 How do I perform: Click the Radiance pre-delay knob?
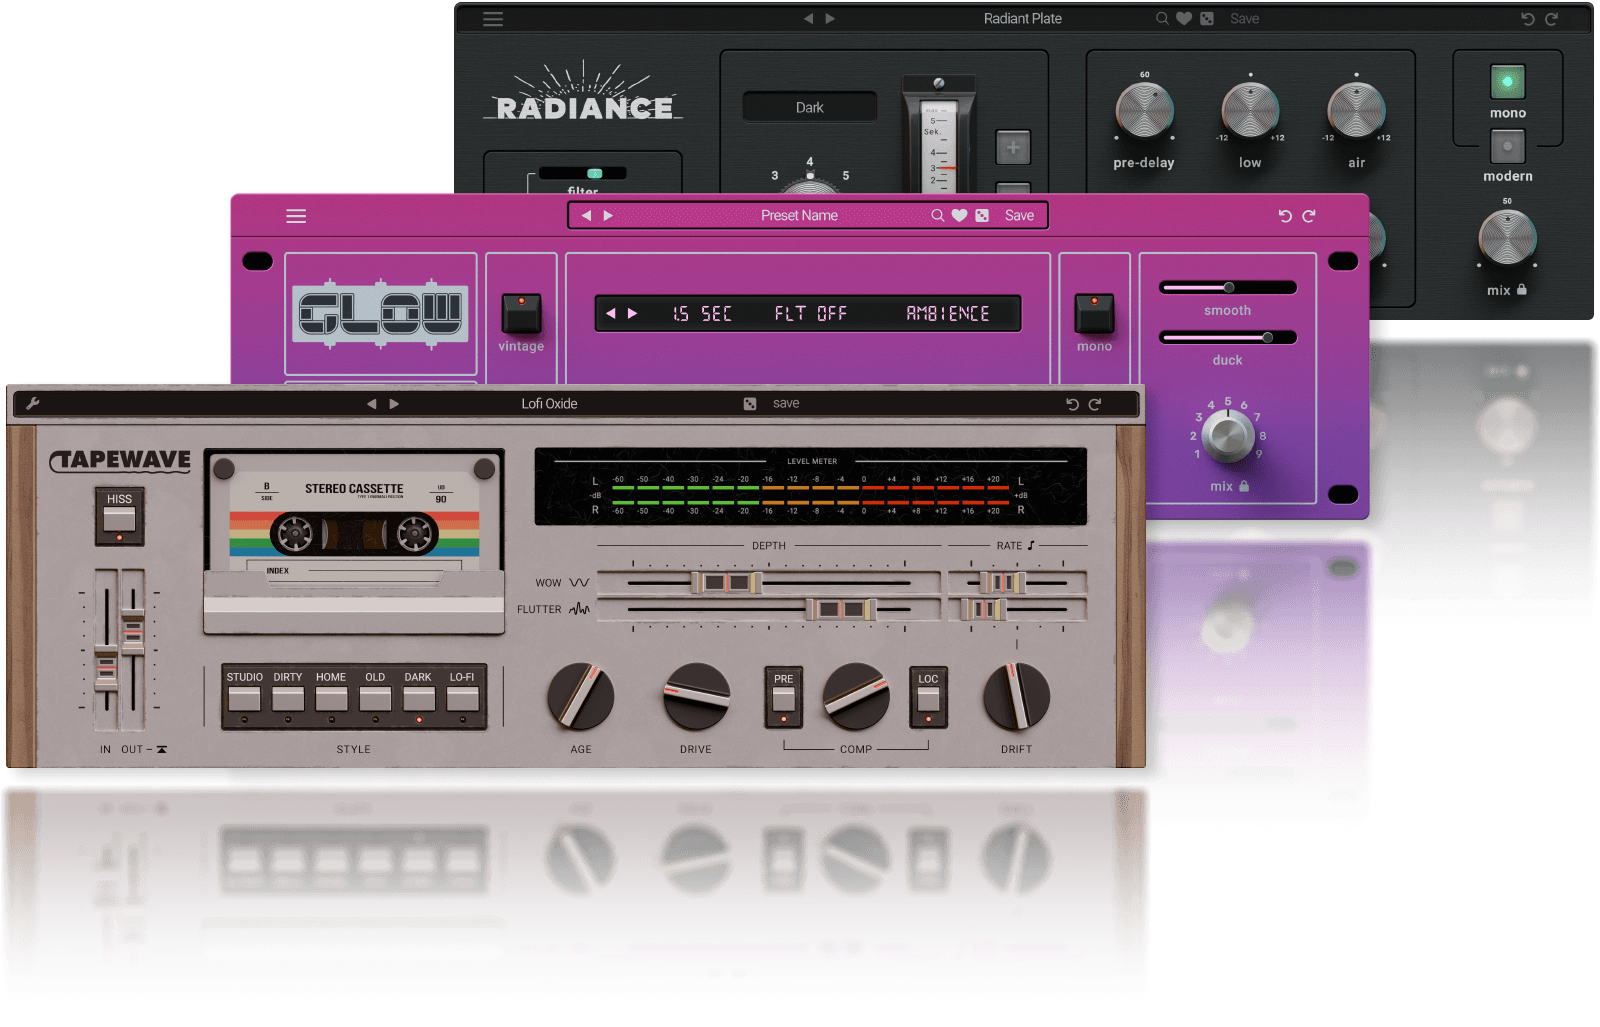point(1144,110)
